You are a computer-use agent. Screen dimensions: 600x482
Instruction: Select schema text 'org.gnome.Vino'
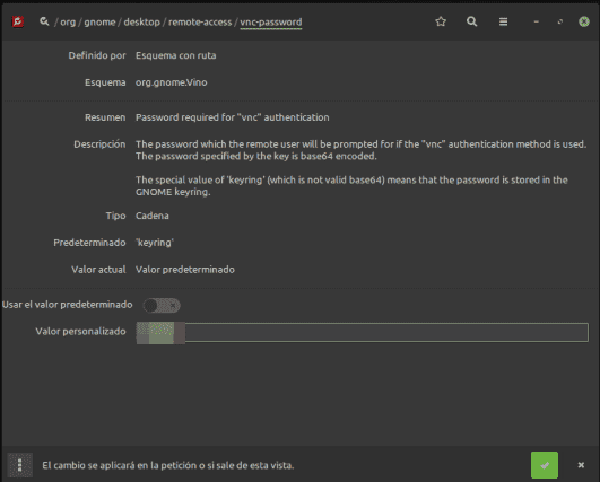pos(171,83)
